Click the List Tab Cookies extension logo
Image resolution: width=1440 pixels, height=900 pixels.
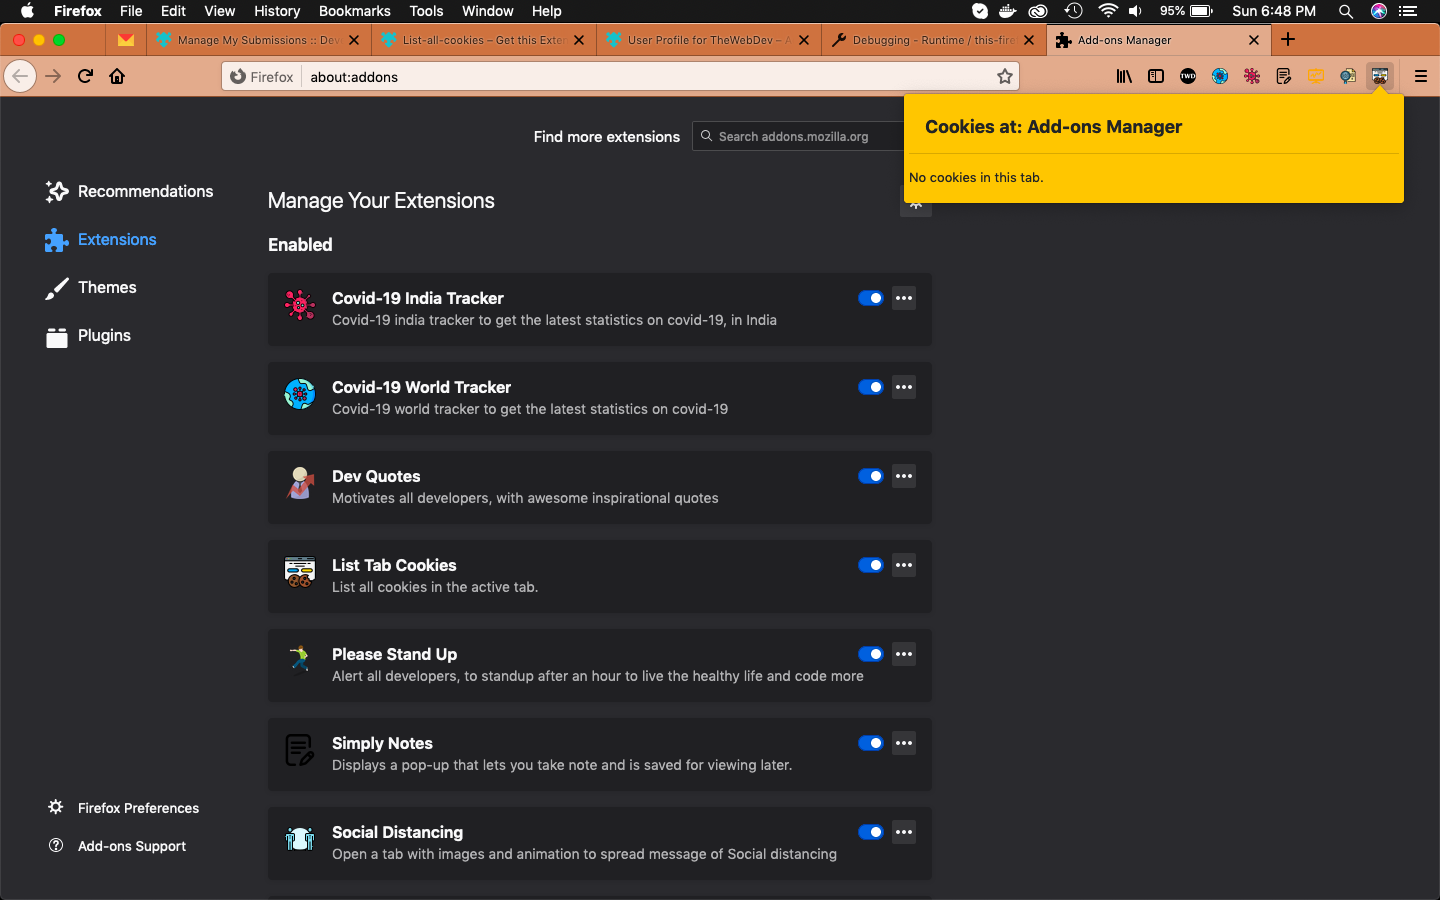(x=300, y=571)
